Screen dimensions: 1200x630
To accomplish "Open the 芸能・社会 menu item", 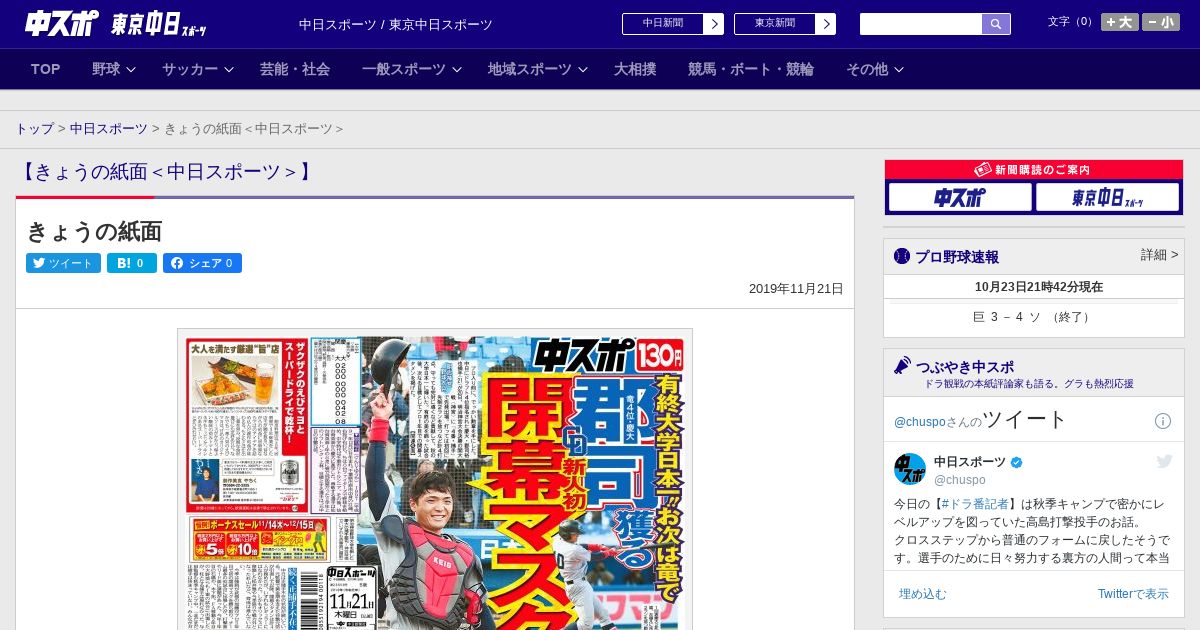I will click(x=295, y=69).
